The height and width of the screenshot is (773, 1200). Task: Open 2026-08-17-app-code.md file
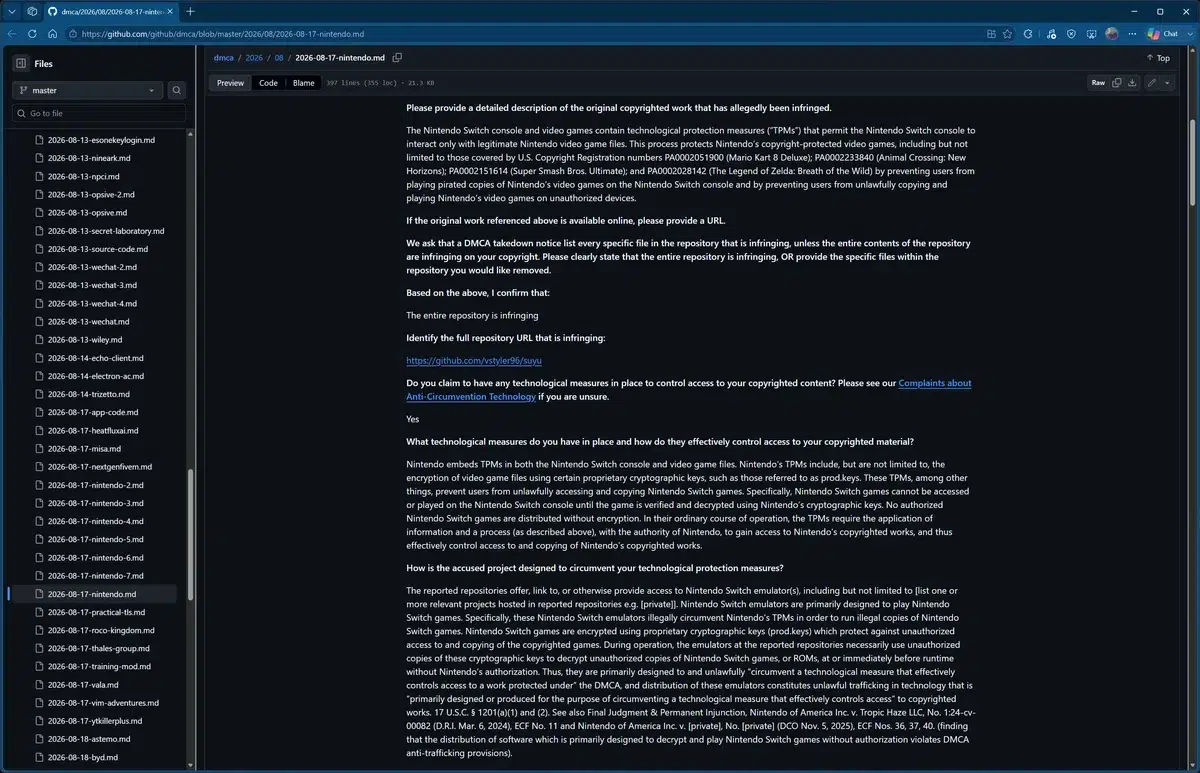click(x=95, y=412)
